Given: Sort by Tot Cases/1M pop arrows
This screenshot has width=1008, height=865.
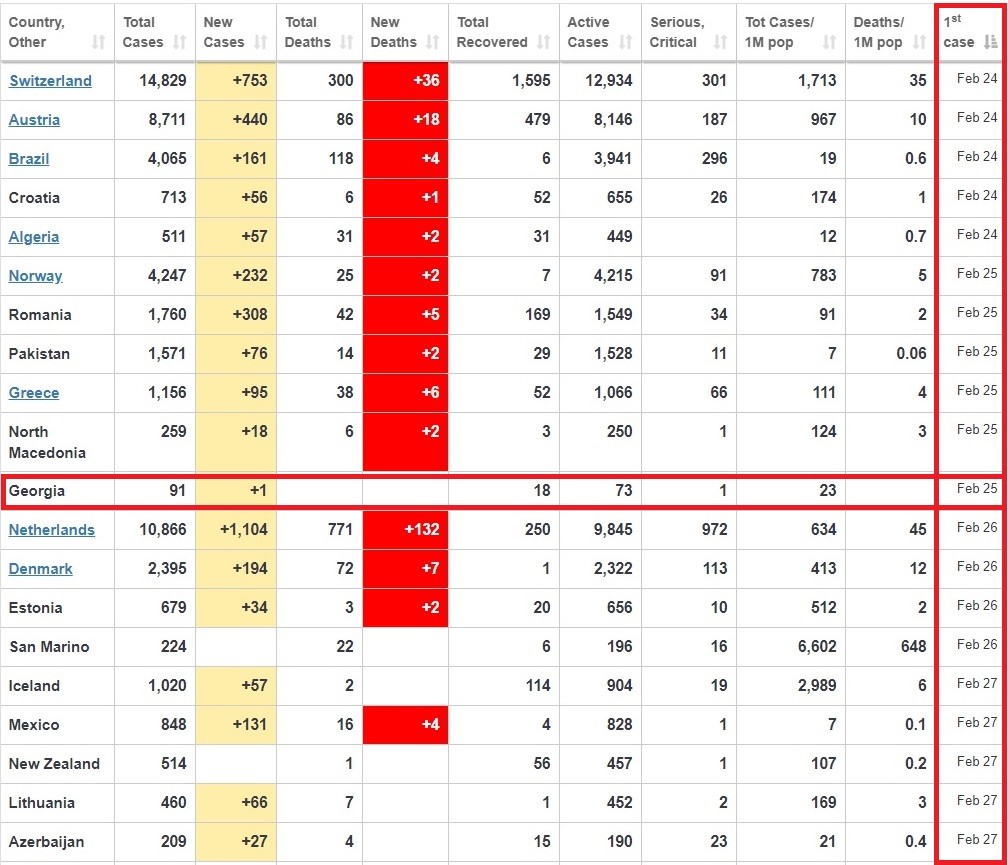Looking at the screenshot, I should (x=831, y=42).
